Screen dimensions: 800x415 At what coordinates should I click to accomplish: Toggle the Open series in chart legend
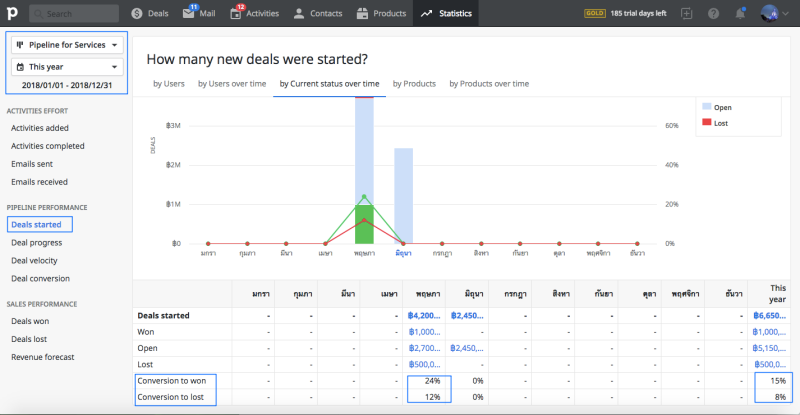click(717, 107)
